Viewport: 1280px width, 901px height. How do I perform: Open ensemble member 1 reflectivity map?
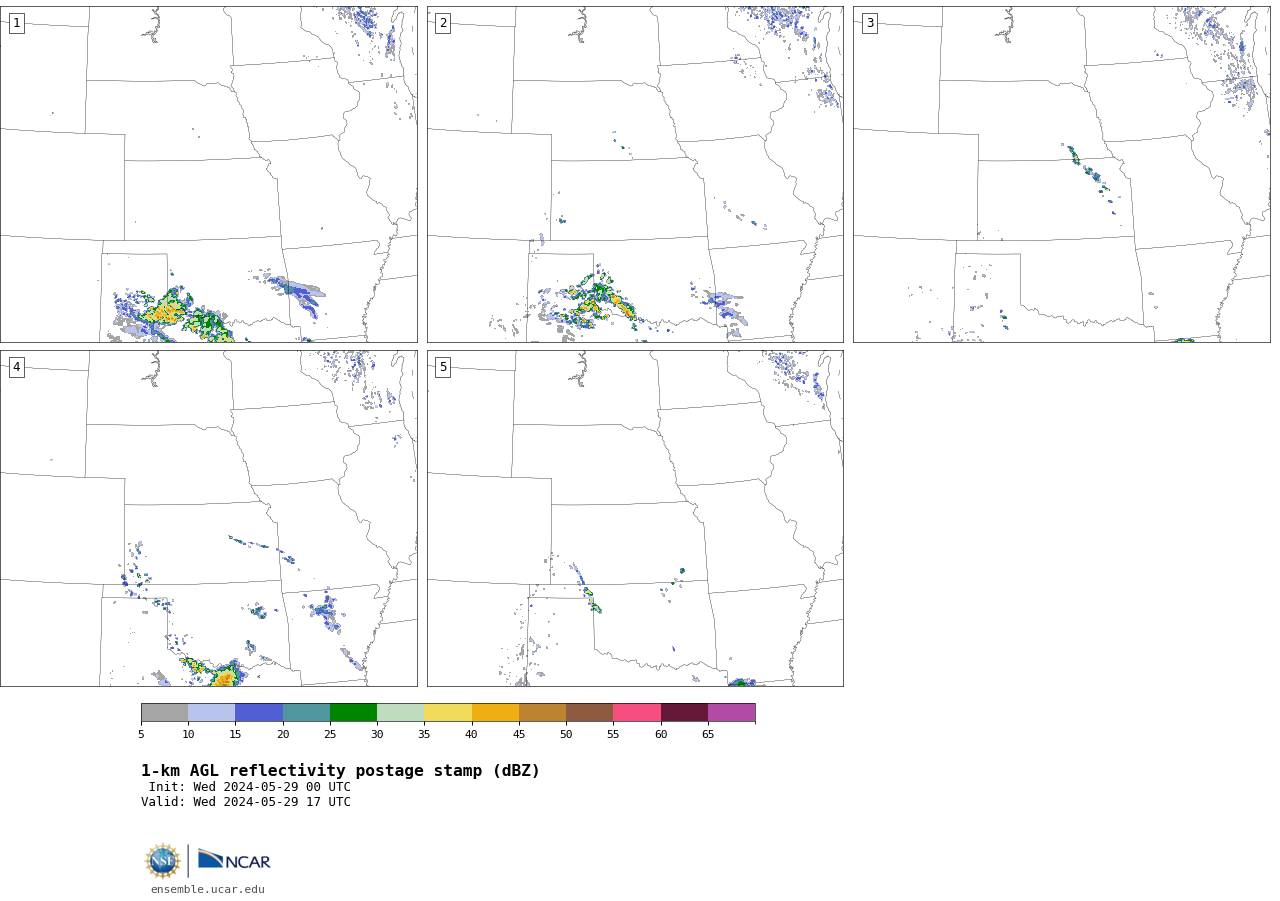[209, 174]
